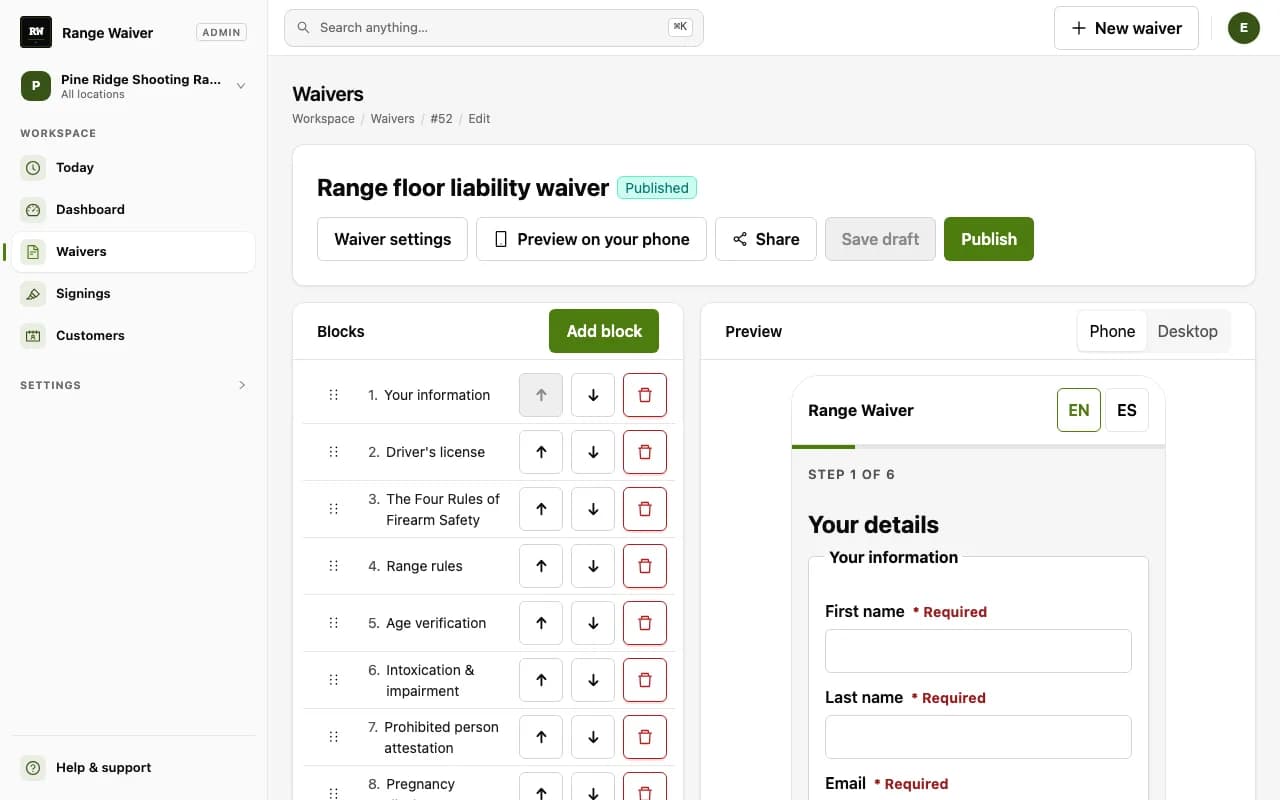
Task: Delete the Your information block
Action: click(645, 395)
